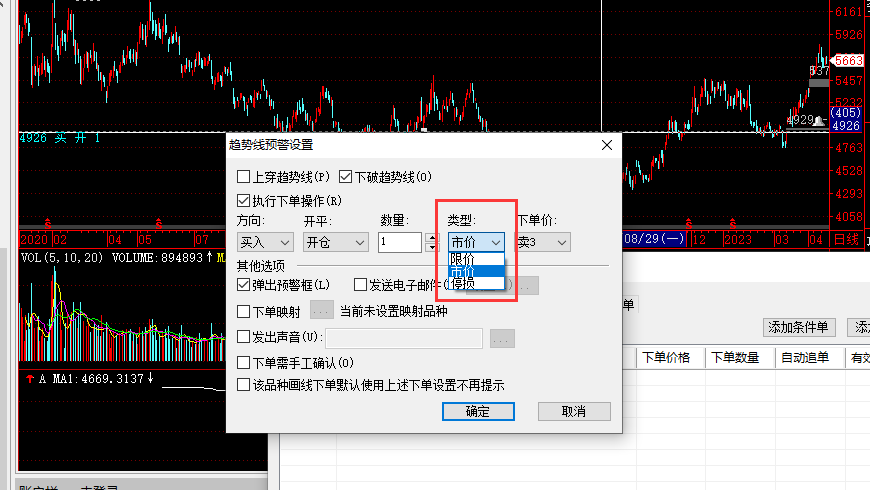This screenshot has width=870, height=490.
Task: Uncheck the 下破趋势线(O) checkbox
Action: point(345,177)
